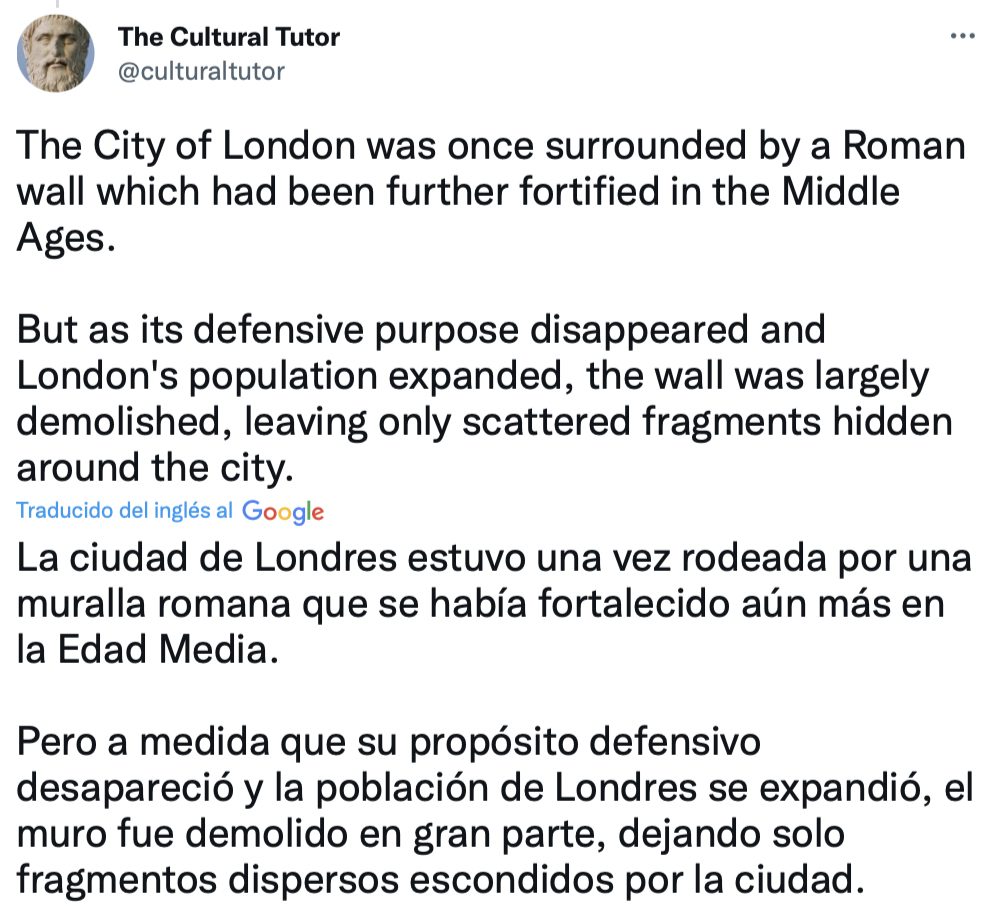992x918 pixels.
Task: Click the Spanish paragraph starting 'Pero a medida'
Action: point(490,811)
